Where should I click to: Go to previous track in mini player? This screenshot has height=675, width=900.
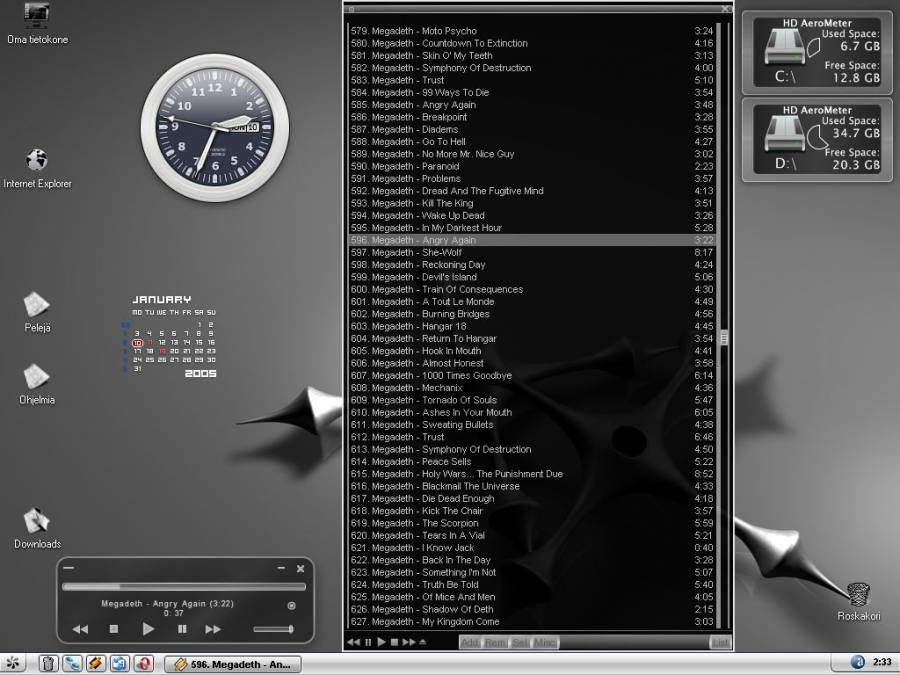point(81,629)
